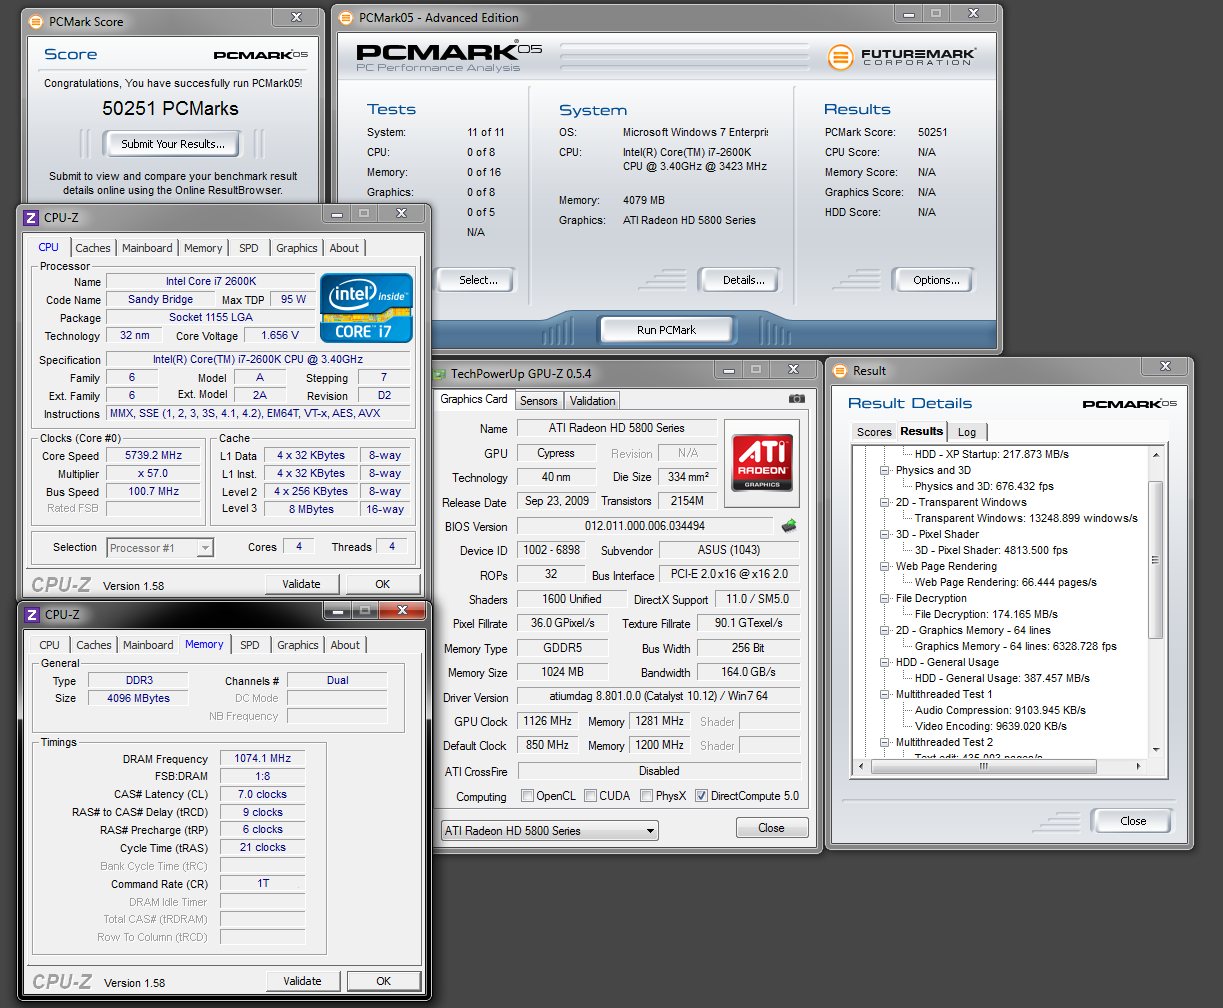Click the Details button under System
This screenshot has height=1008, width=1223.
click(743, 280)
